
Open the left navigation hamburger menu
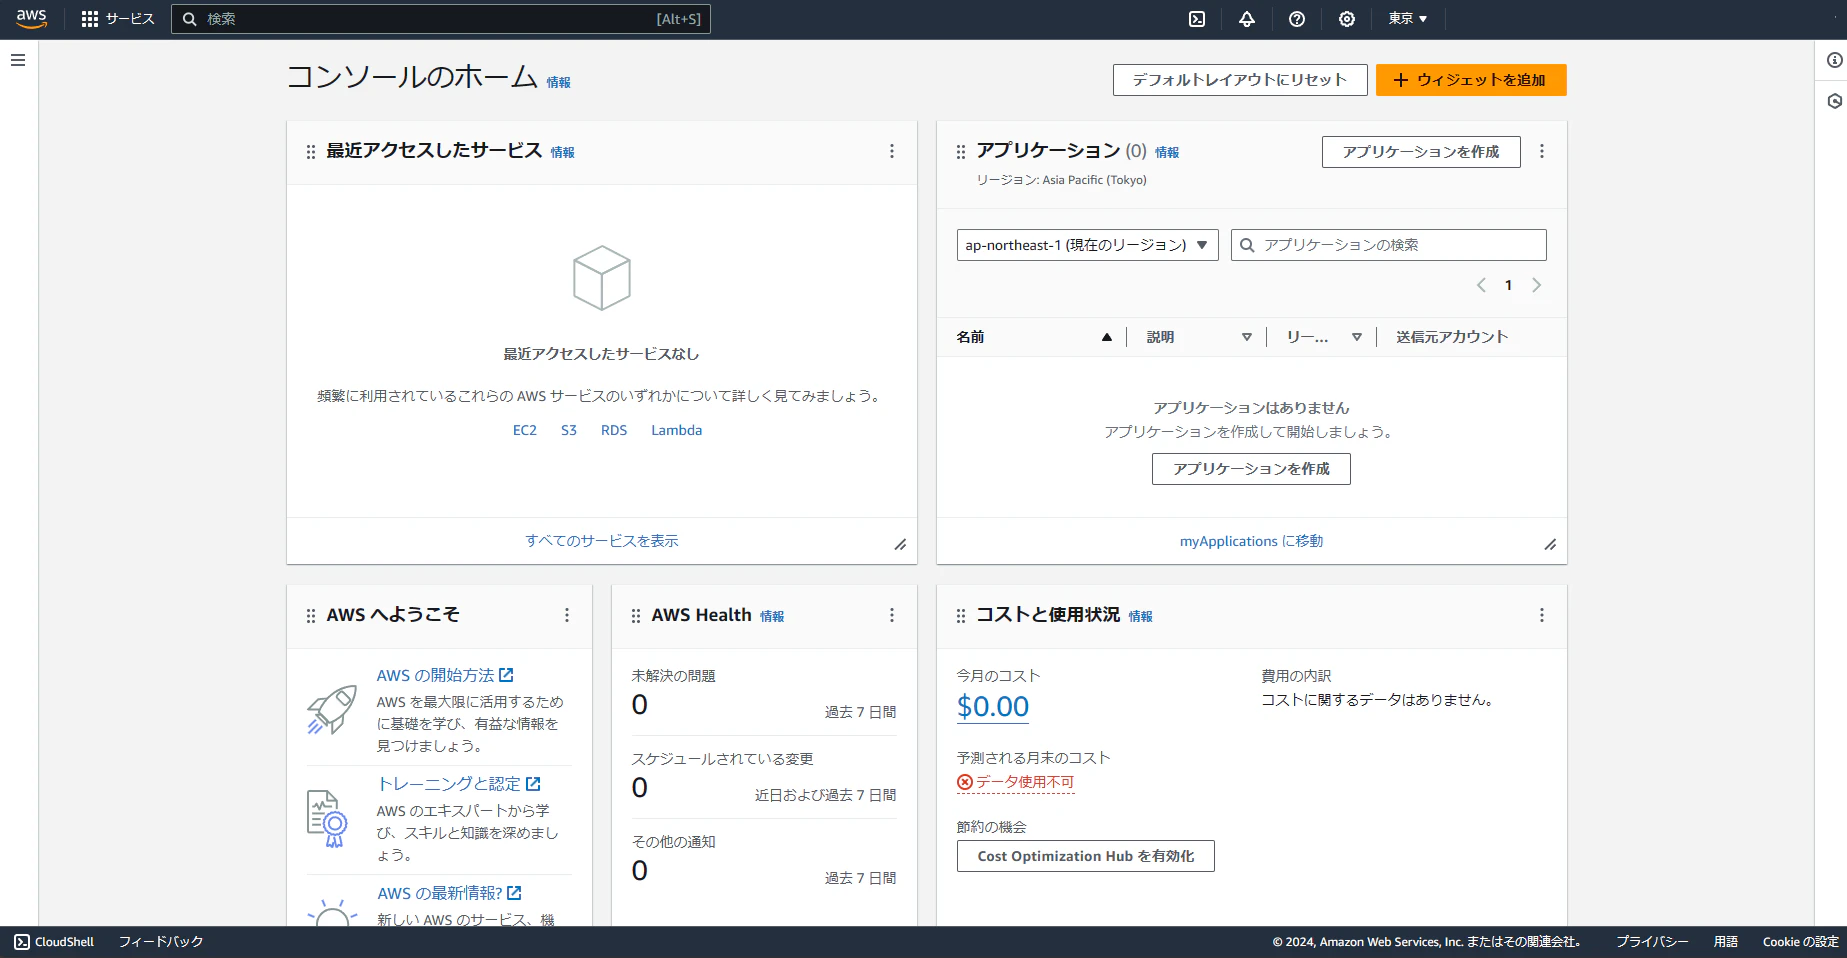[x=18, y=60]
